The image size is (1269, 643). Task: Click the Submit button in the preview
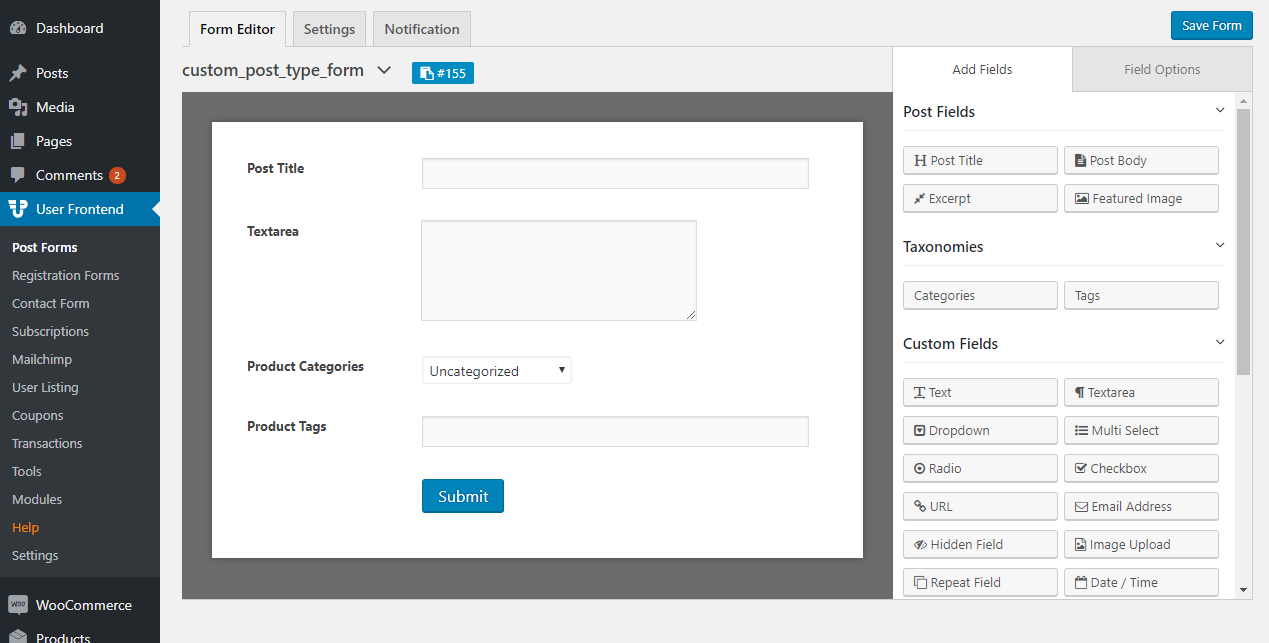coord(462,496)
